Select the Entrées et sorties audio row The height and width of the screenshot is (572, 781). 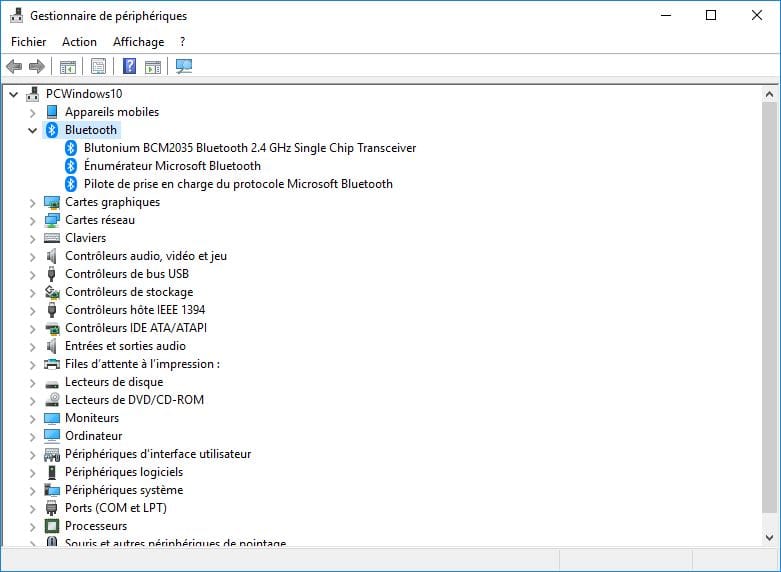point(126,346)
